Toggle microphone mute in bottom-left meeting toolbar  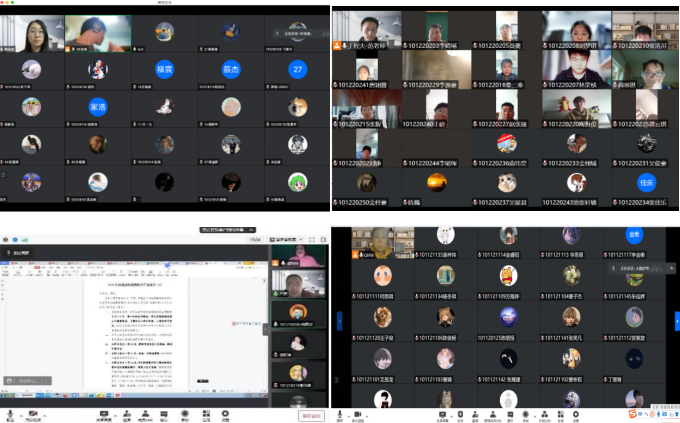pyautogui.click(x=10, y=414)
